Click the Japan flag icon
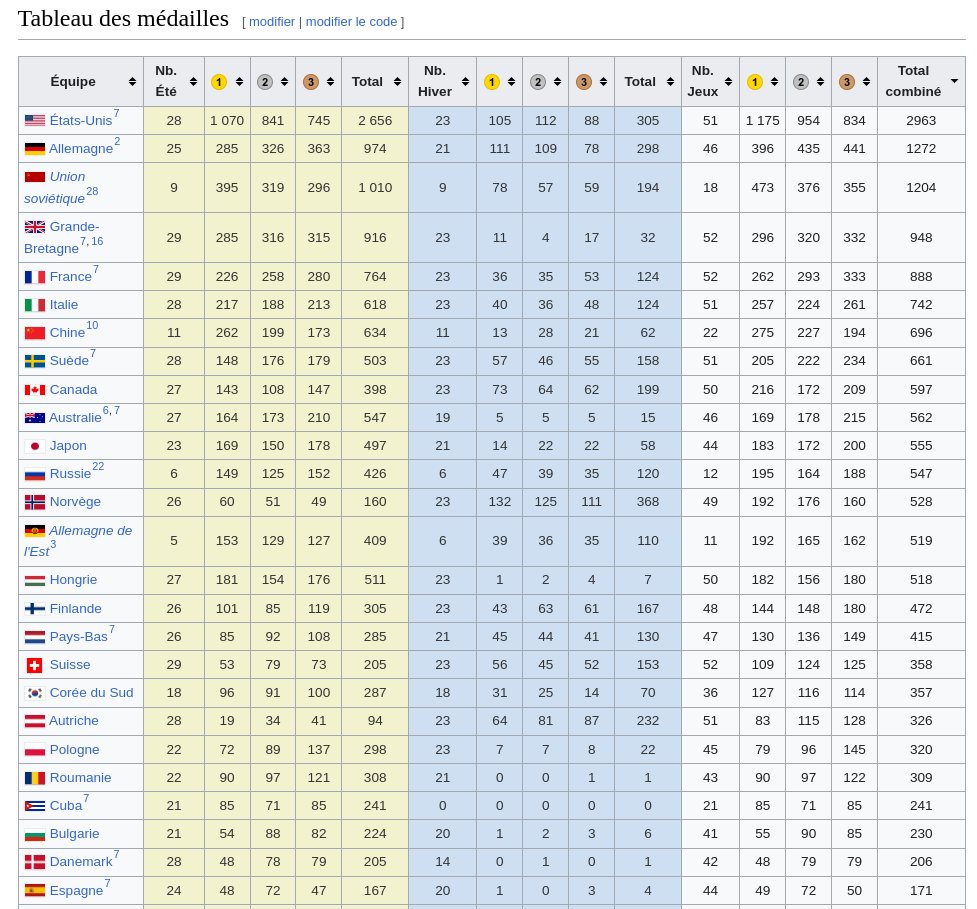The width and height of the screenshot is (977, 909). [35, 446]
